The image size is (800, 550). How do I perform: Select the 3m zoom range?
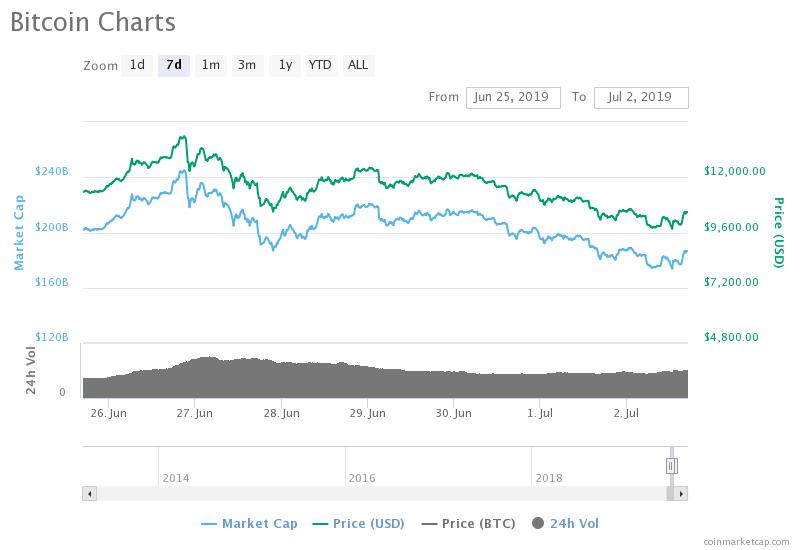(247, 65)
